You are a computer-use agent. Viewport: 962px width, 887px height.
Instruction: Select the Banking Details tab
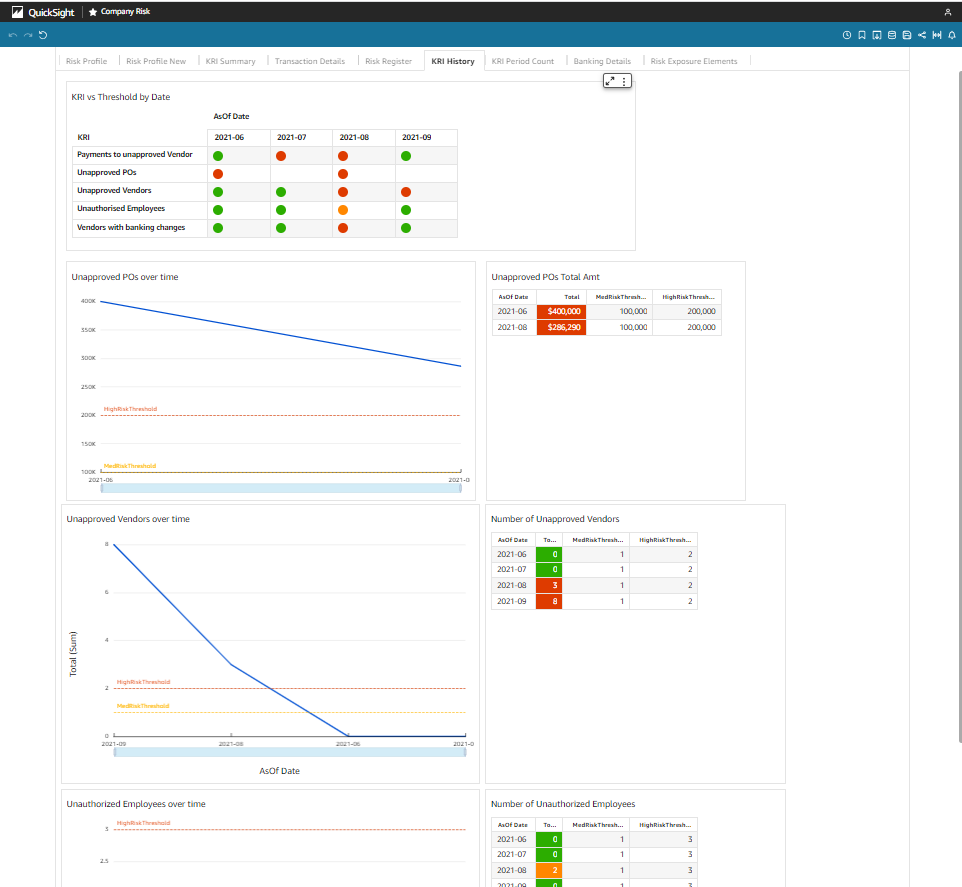pyautogui.click(x=602, y=61)
